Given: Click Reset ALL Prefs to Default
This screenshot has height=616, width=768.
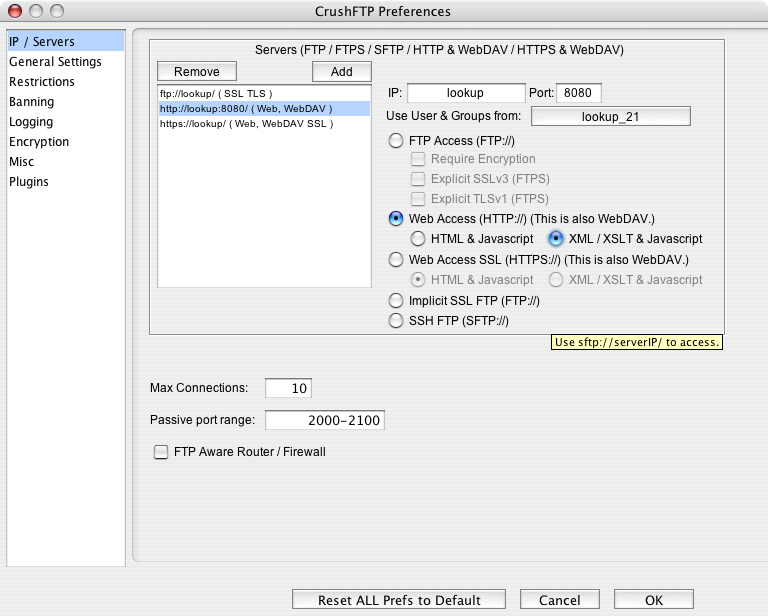Looking at the screenshot, I should 399,600.
